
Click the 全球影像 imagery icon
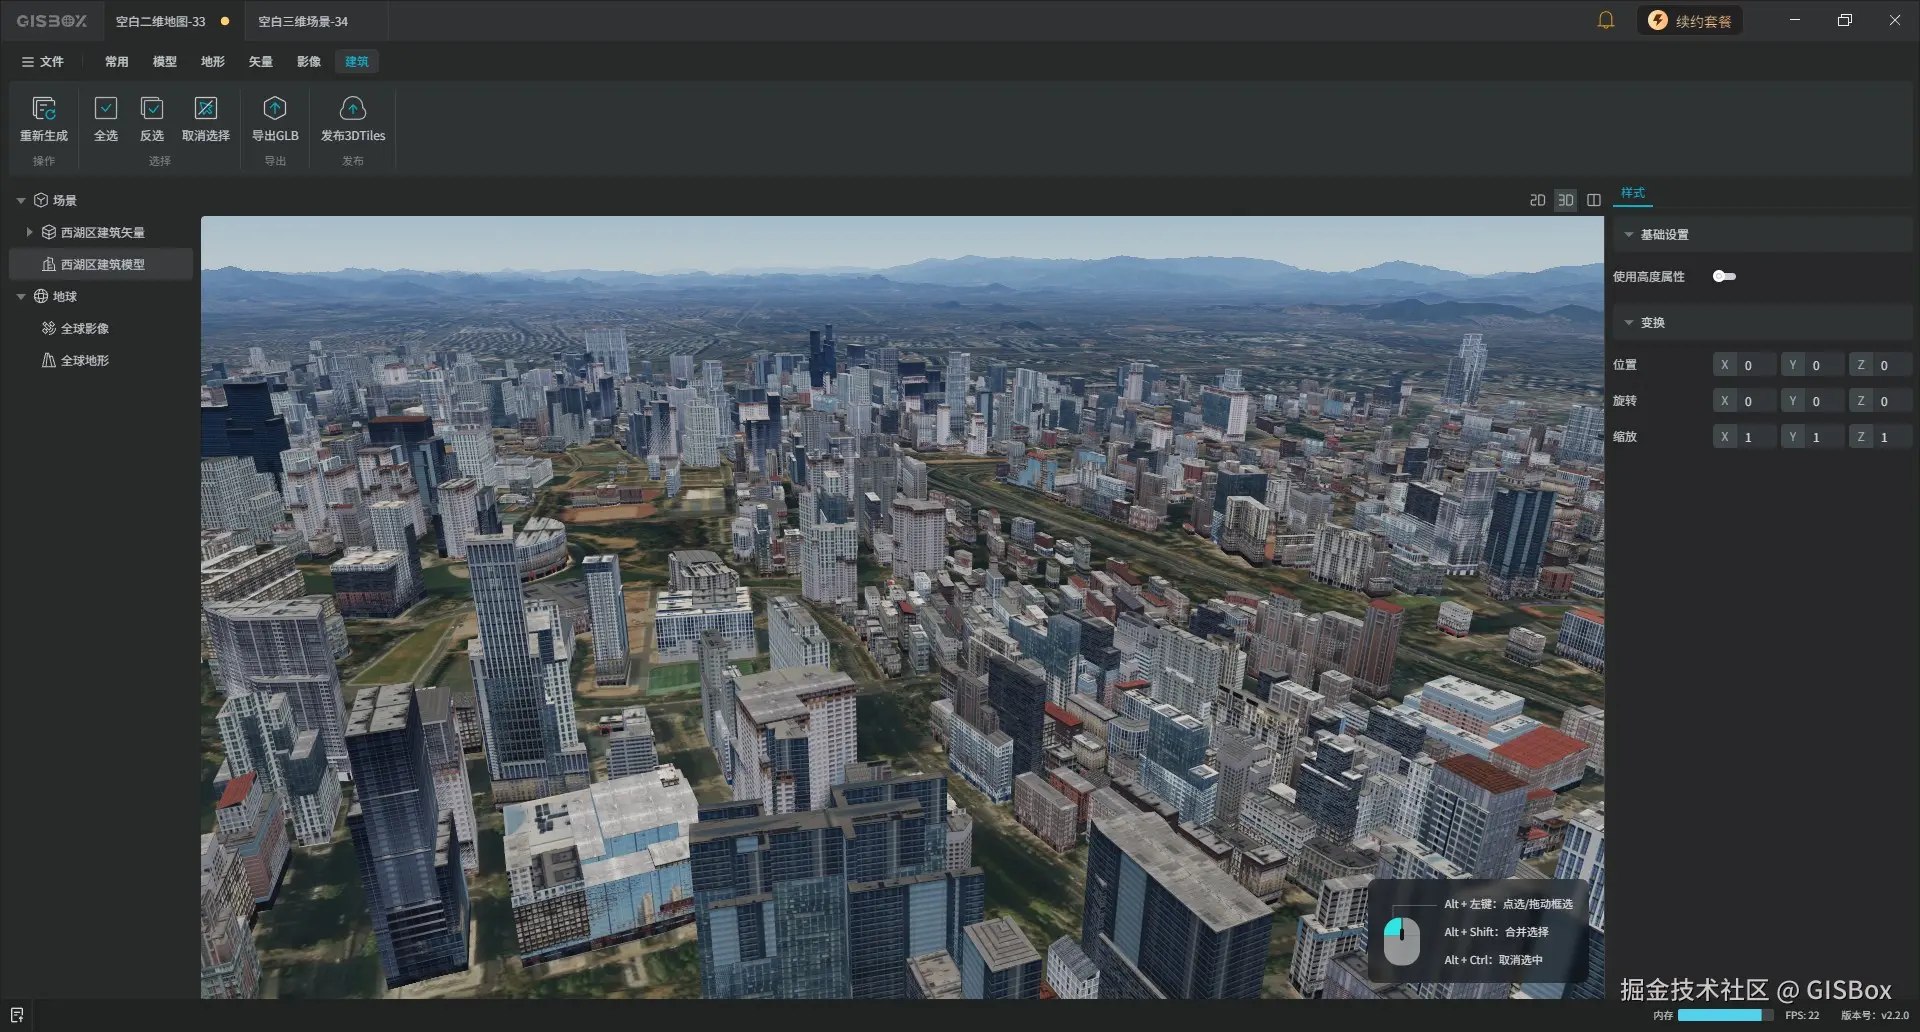49,328
